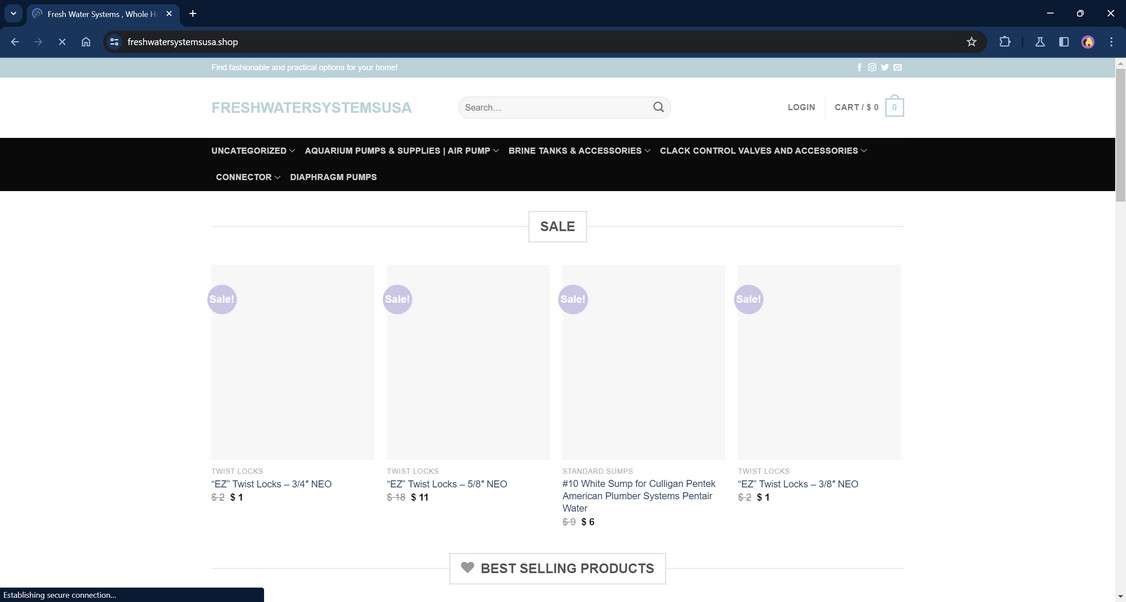This screenshot has width=1126, height=602.
Task: Open the EZ Twist Locks 3/4" NEO product
Action: [270, 484]
